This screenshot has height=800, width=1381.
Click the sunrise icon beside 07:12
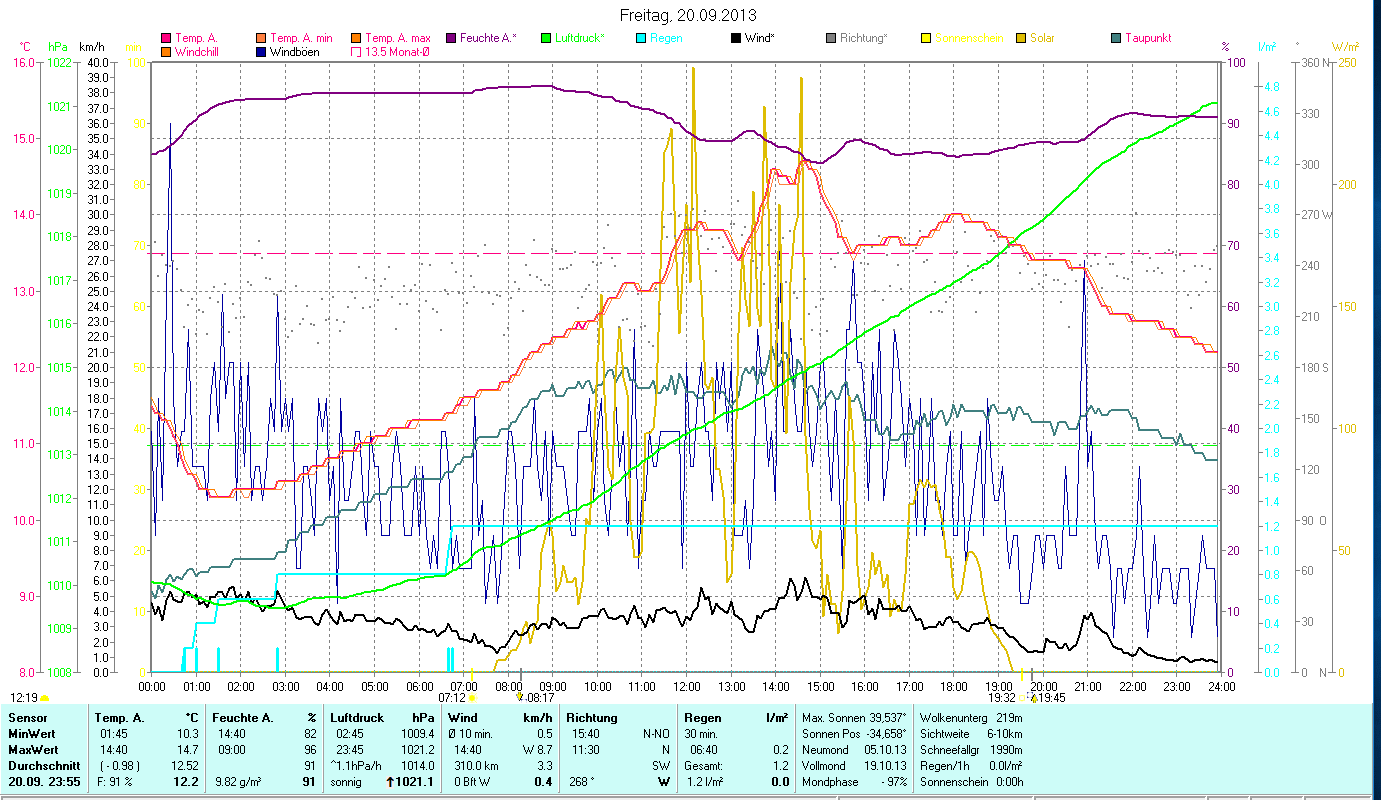point(472,698)
